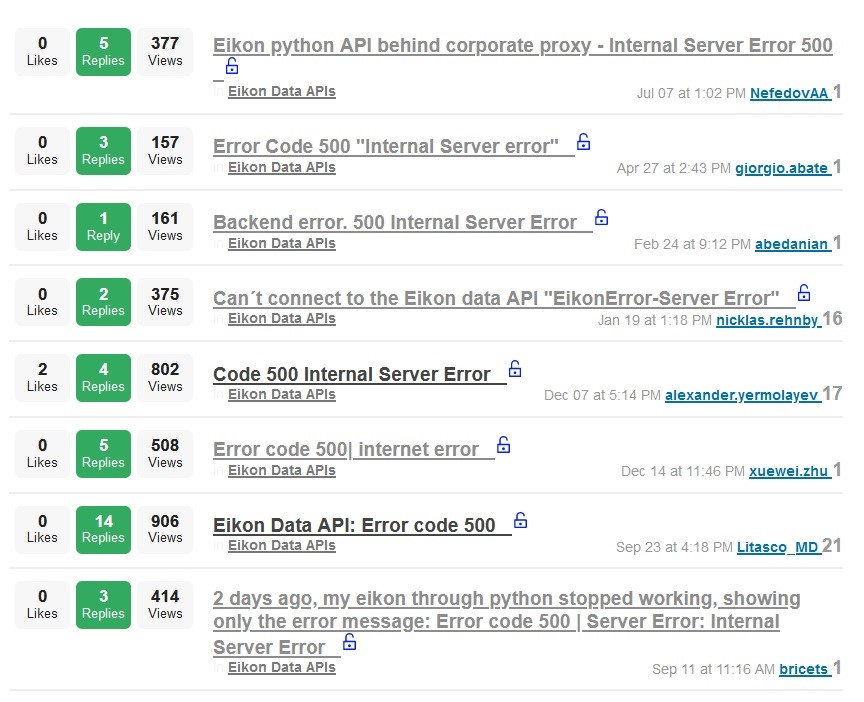Click lock icon after 'EikonError-Server Error' title
The image size is (864, 702).
point(804,293)
